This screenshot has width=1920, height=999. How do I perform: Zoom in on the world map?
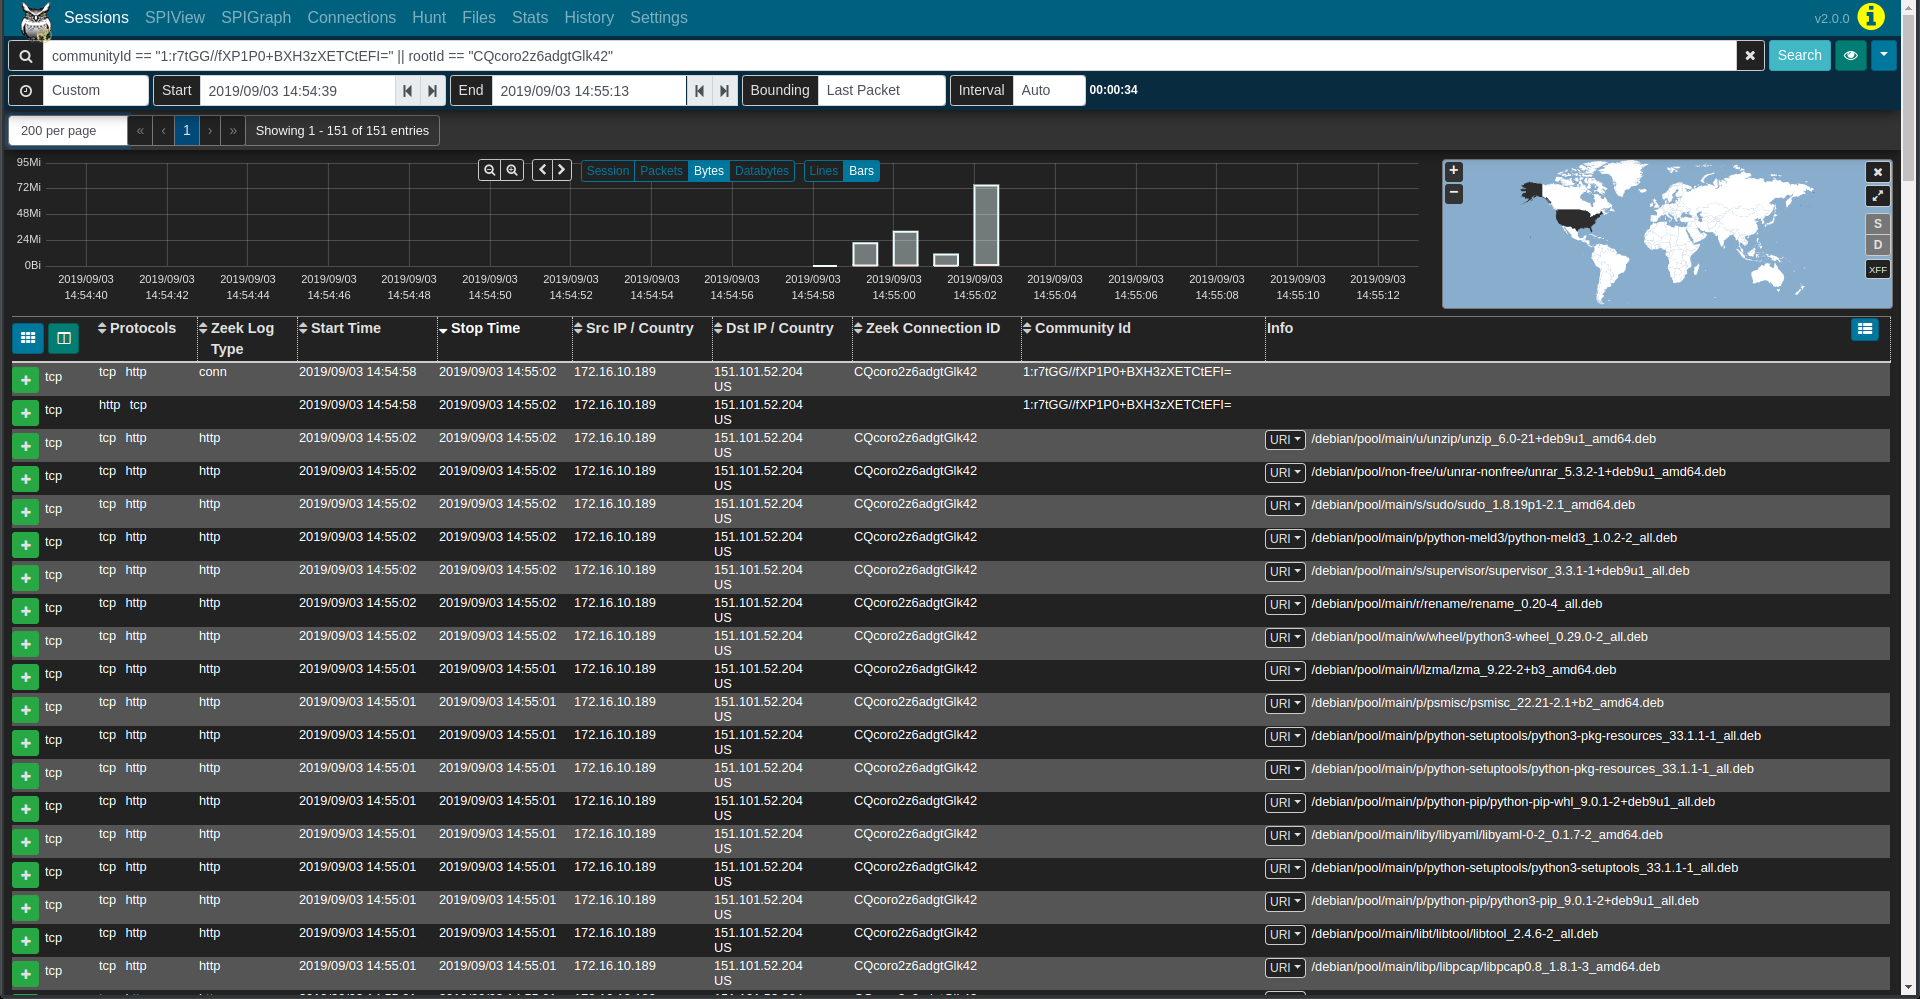[x=1454, y=171]
